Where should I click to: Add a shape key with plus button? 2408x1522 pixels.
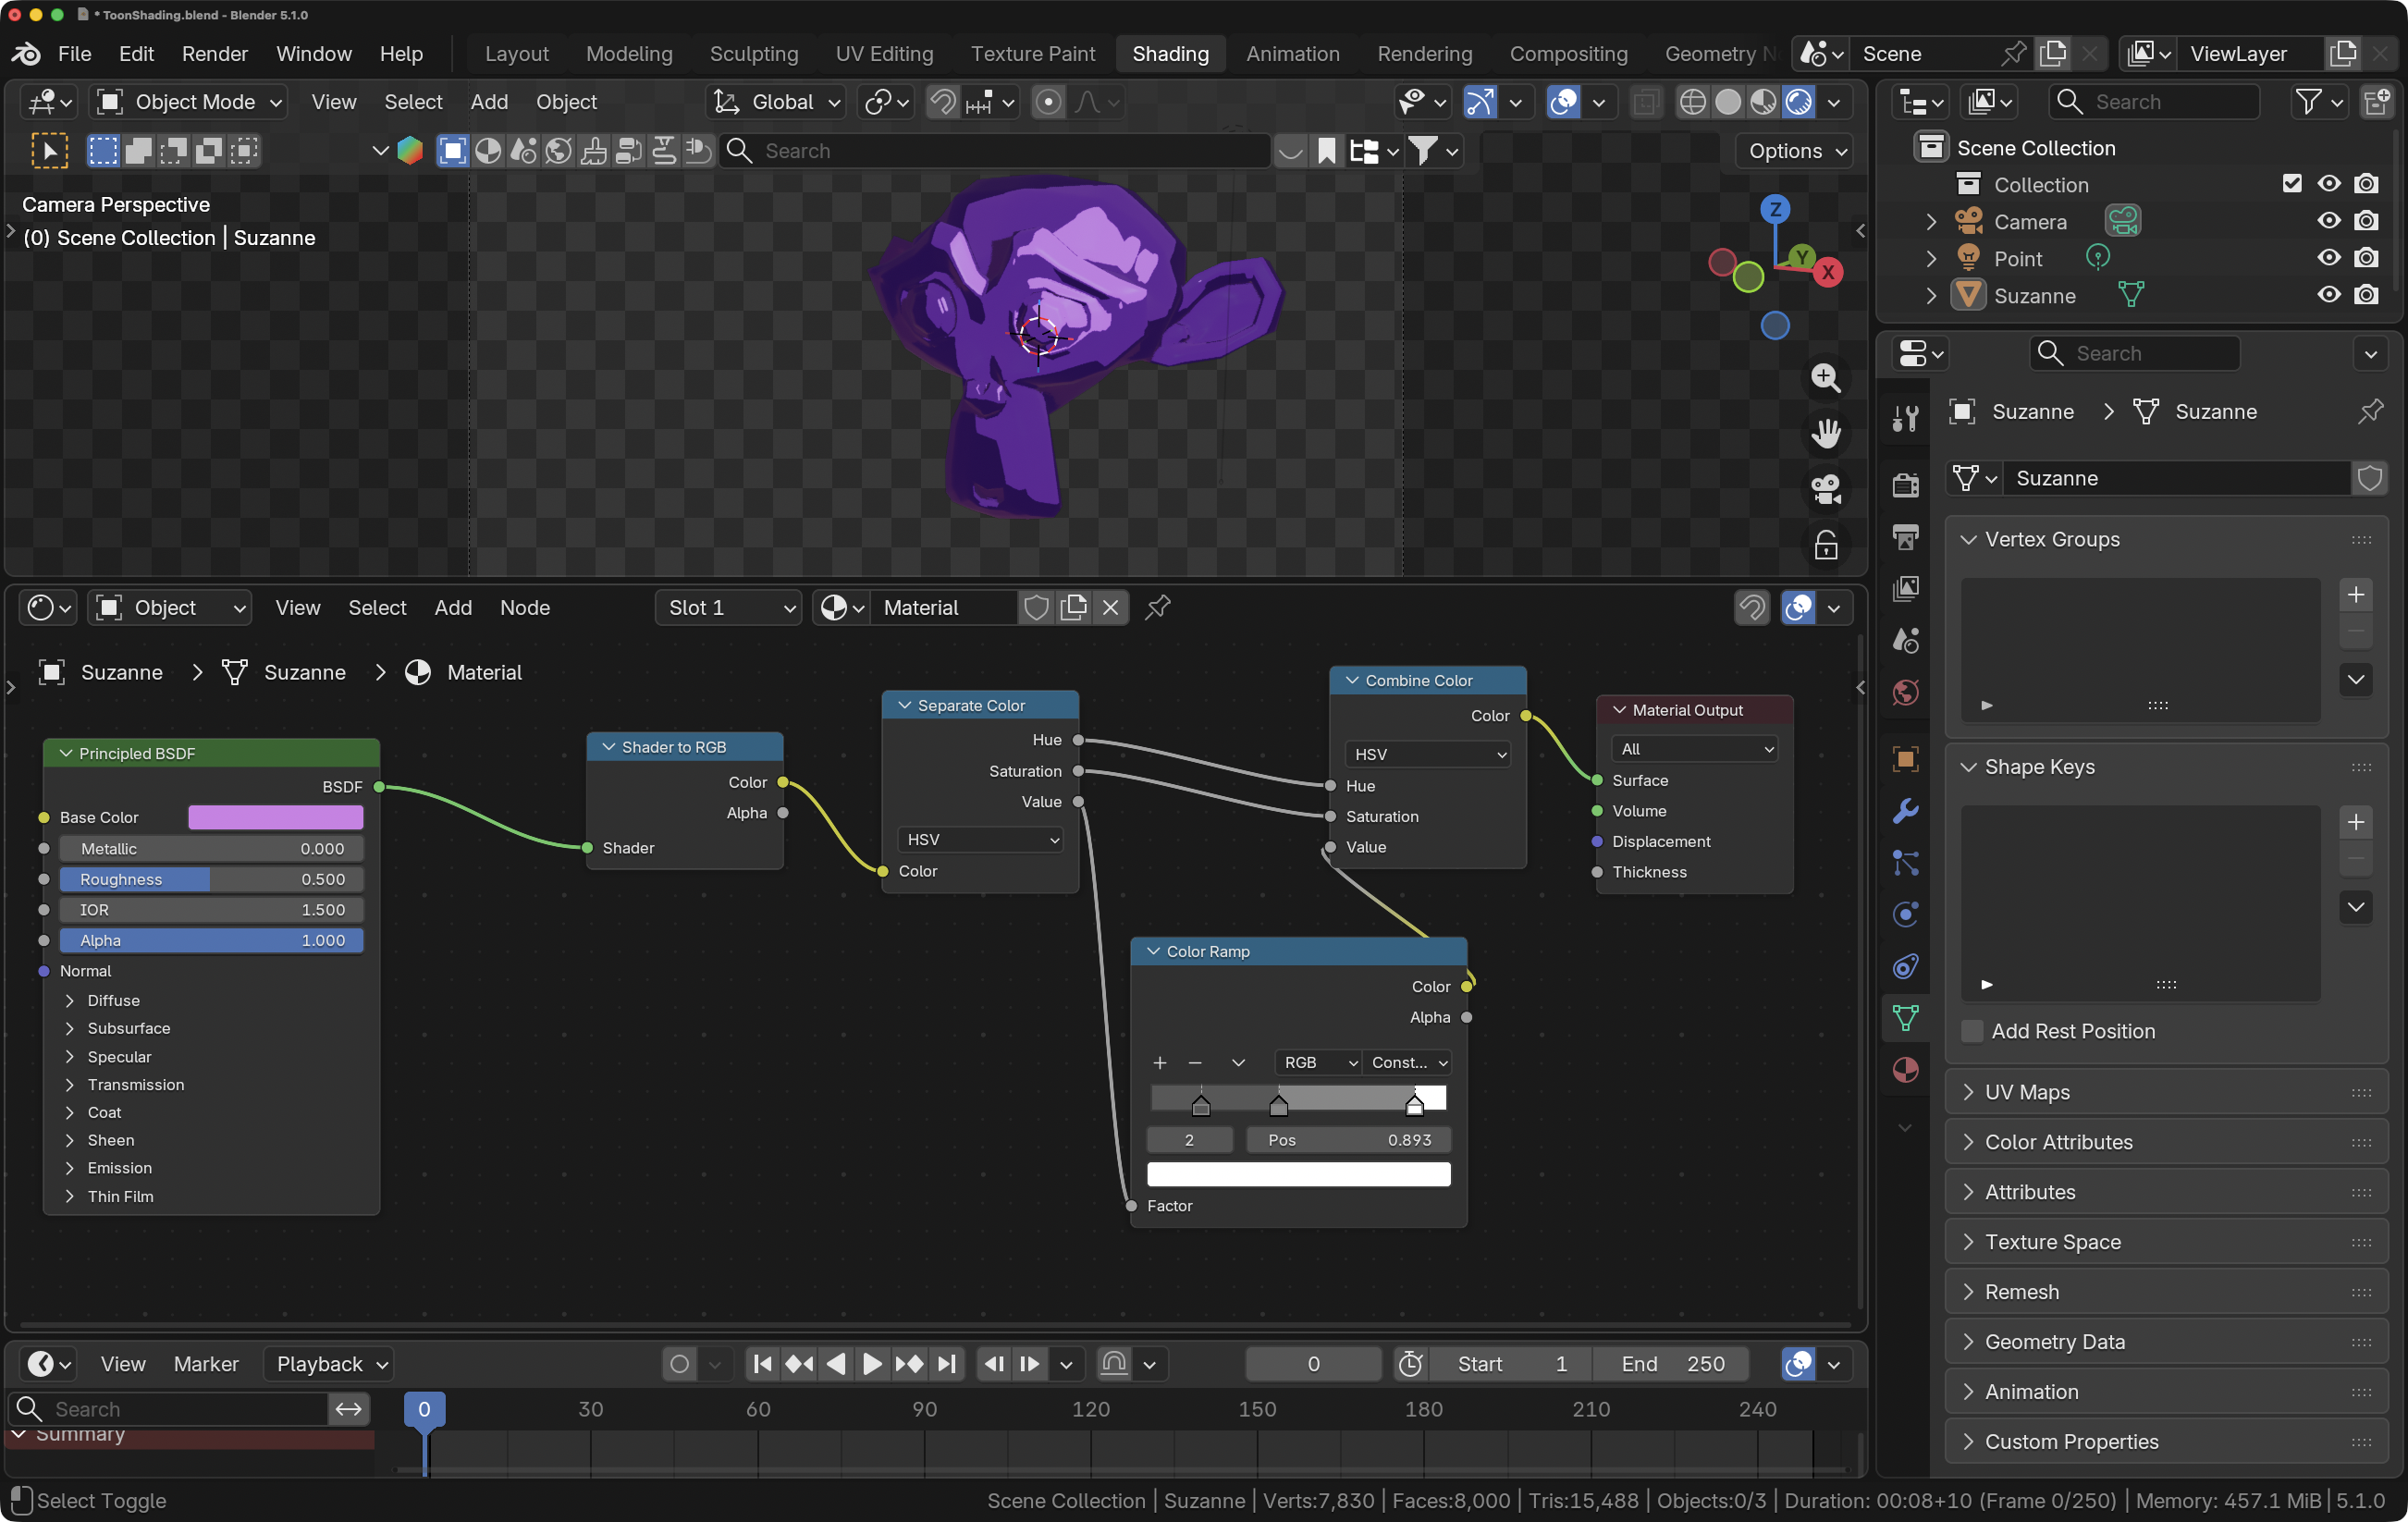click(x=2356, y=822)
